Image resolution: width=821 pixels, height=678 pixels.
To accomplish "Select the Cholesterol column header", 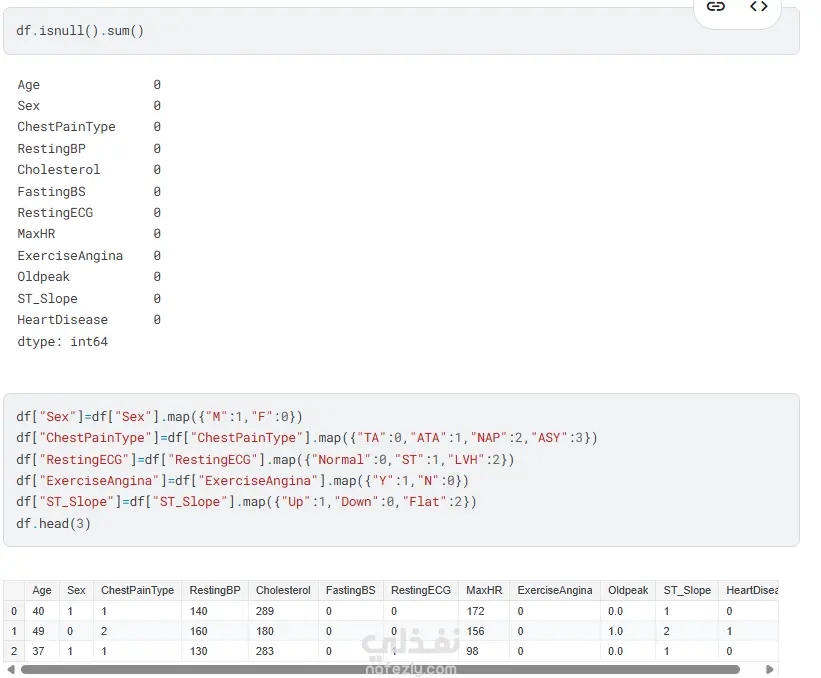I will click(283, 590).
